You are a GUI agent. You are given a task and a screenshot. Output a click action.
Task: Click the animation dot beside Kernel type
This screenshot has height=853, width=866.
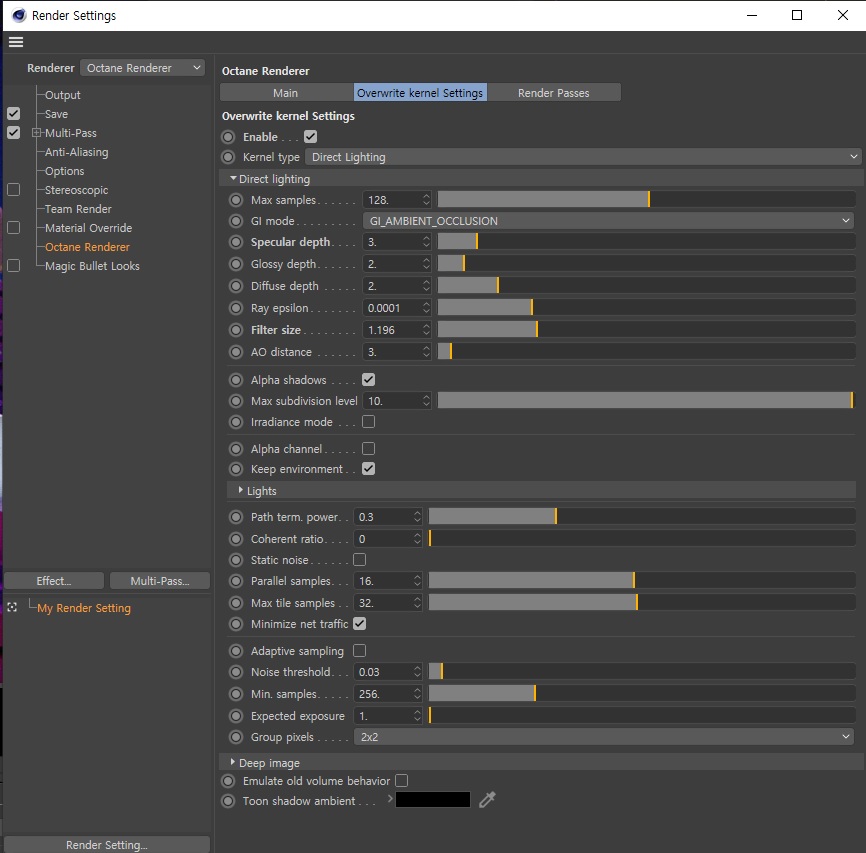(x=228, y=157)
